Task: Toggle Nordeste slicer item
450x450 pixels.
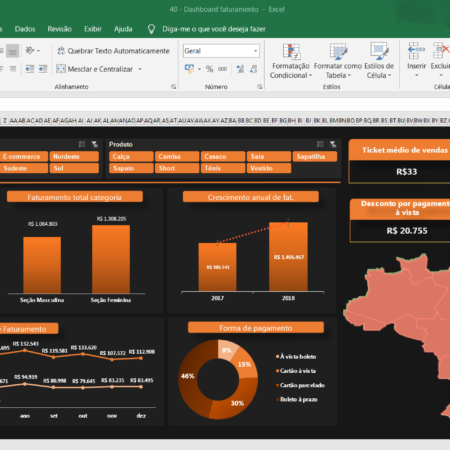Action: [74, 156]
